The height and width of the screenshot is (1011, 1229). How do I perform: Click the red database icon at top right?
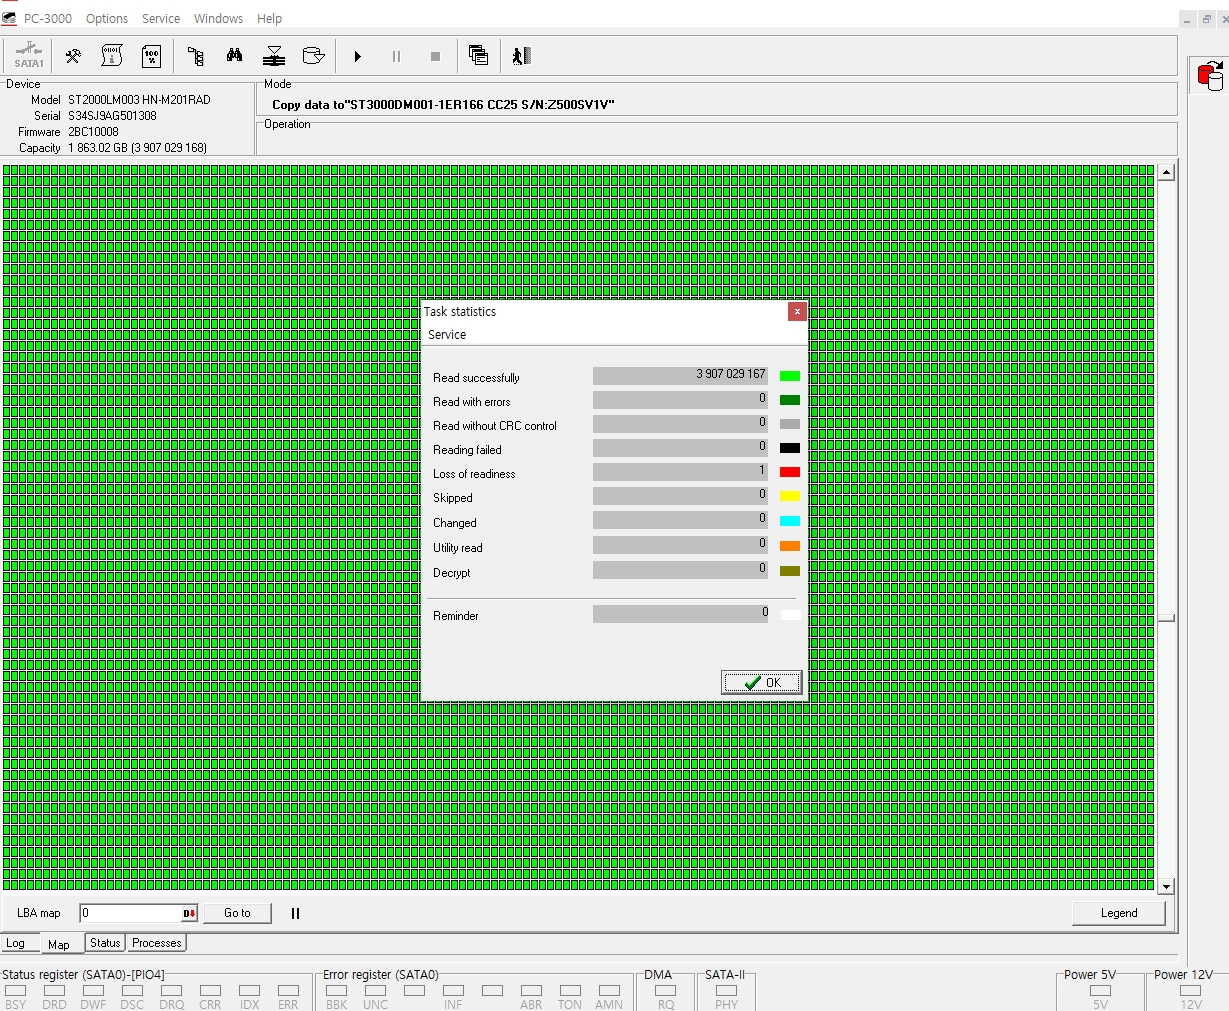point(1210,76)
